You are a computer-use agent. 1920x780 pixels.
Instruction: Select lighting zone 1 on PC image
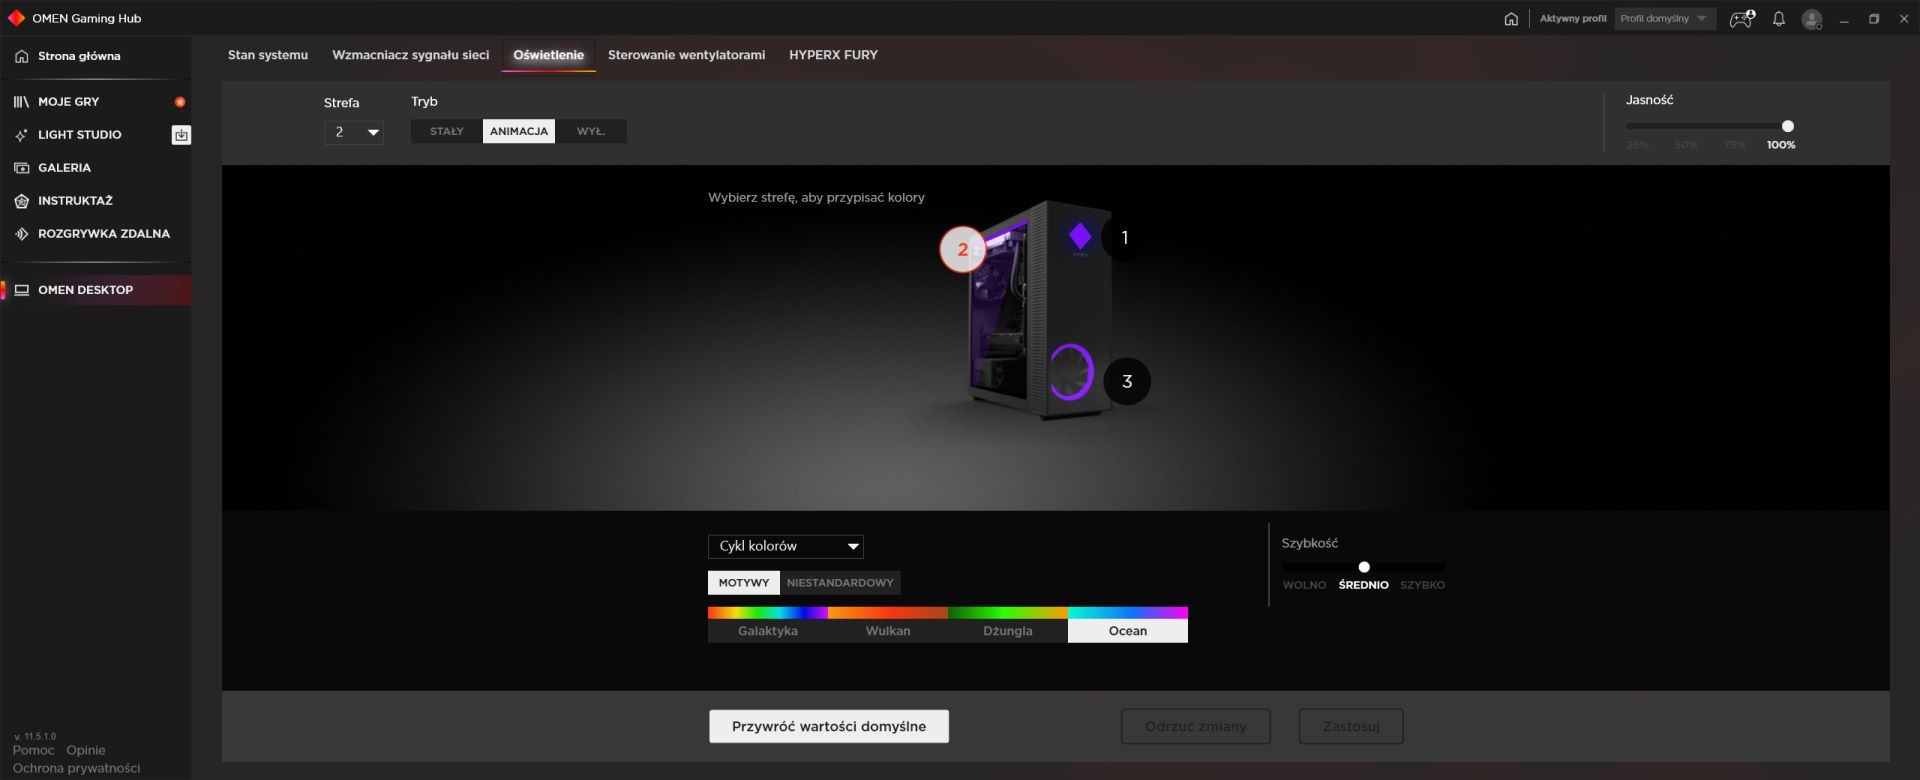click(1124, 238)
